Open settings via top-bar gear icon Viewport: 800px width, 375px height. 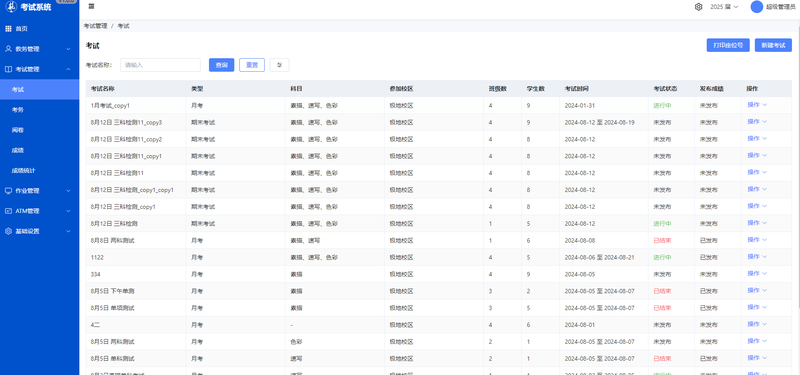(698, 7)
